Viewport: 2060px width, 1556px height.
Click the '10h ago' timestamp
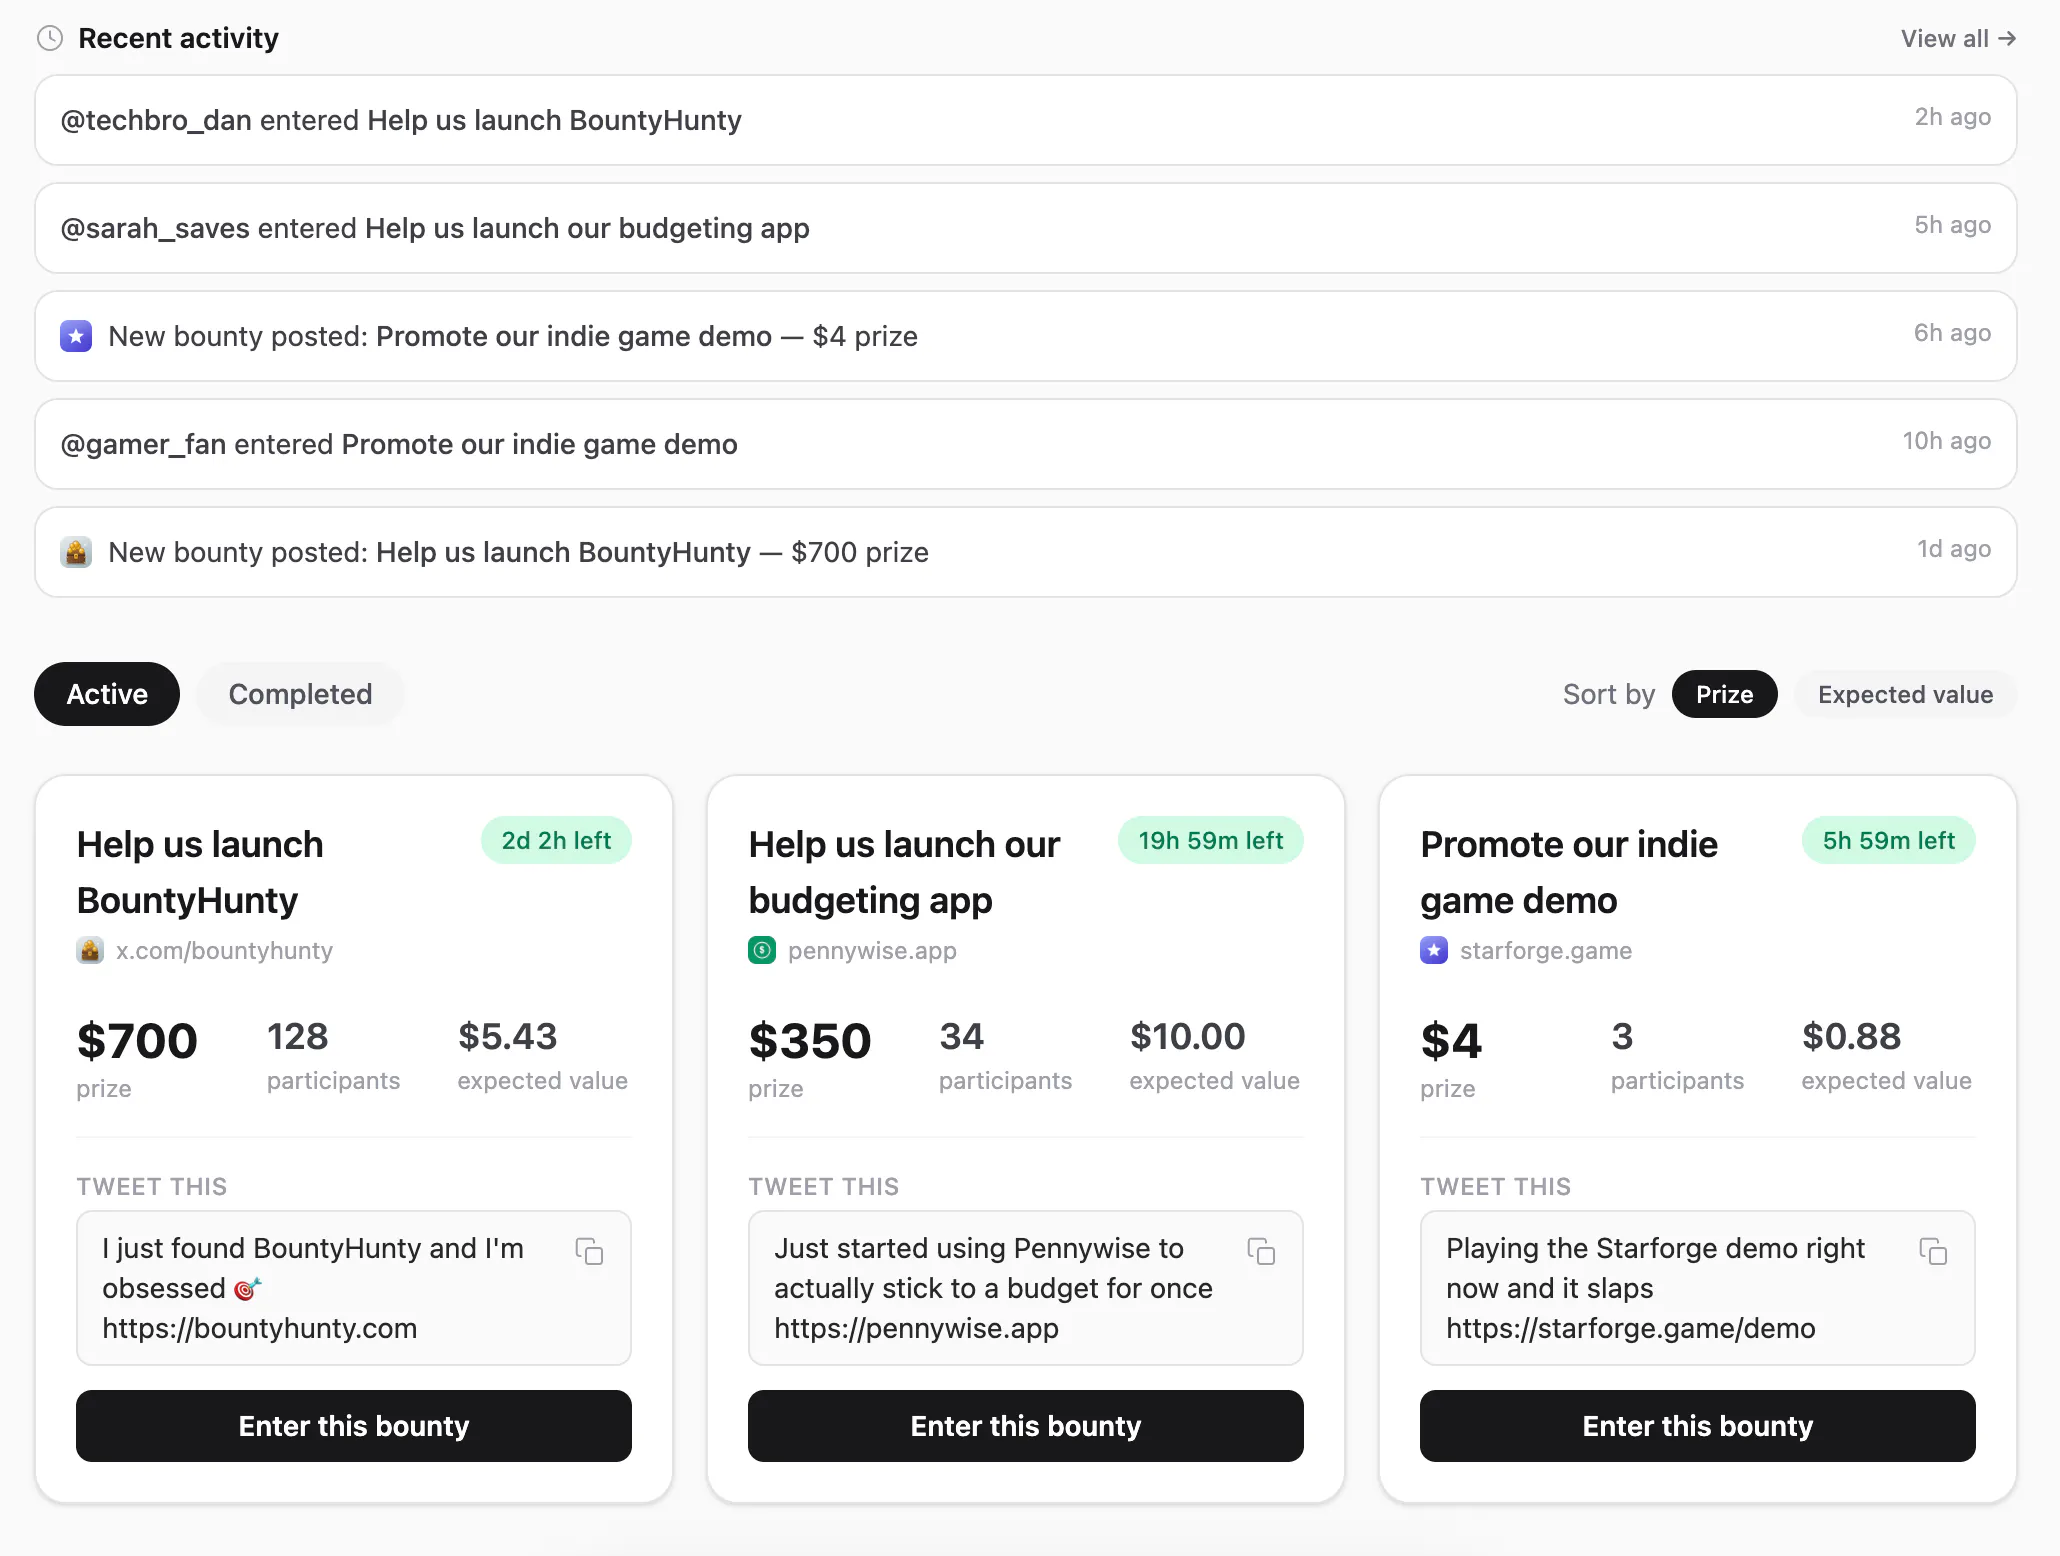click(1946, 441)
